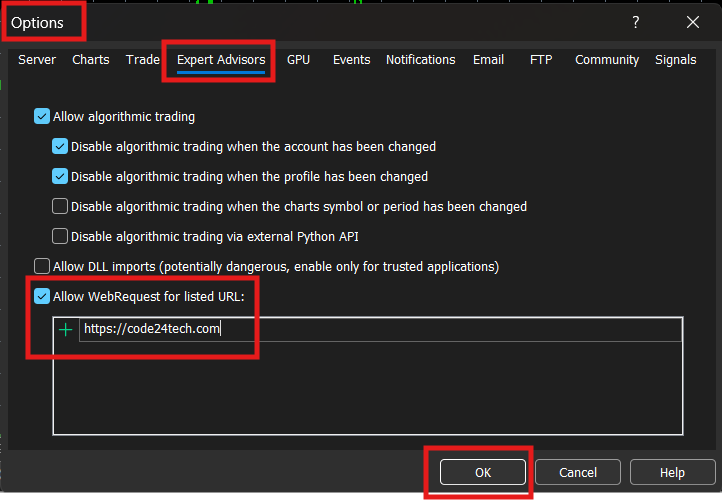Screen dimensions: 722x500
Task: Click the green plus add-URL icon
Action: point(66,329)
